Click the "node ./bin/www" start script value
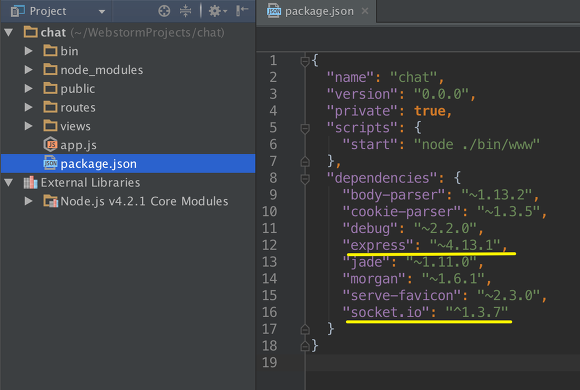 (477, 144)
